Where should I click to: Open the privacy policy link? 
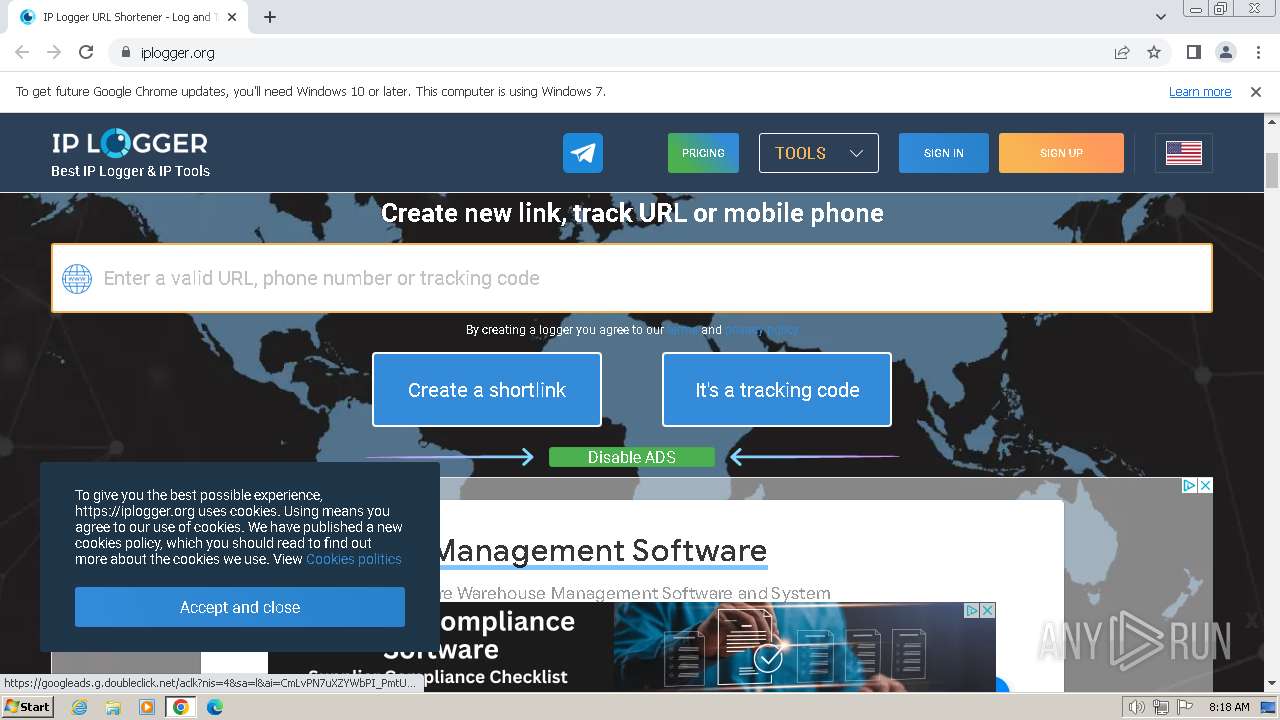coord(761,330)
